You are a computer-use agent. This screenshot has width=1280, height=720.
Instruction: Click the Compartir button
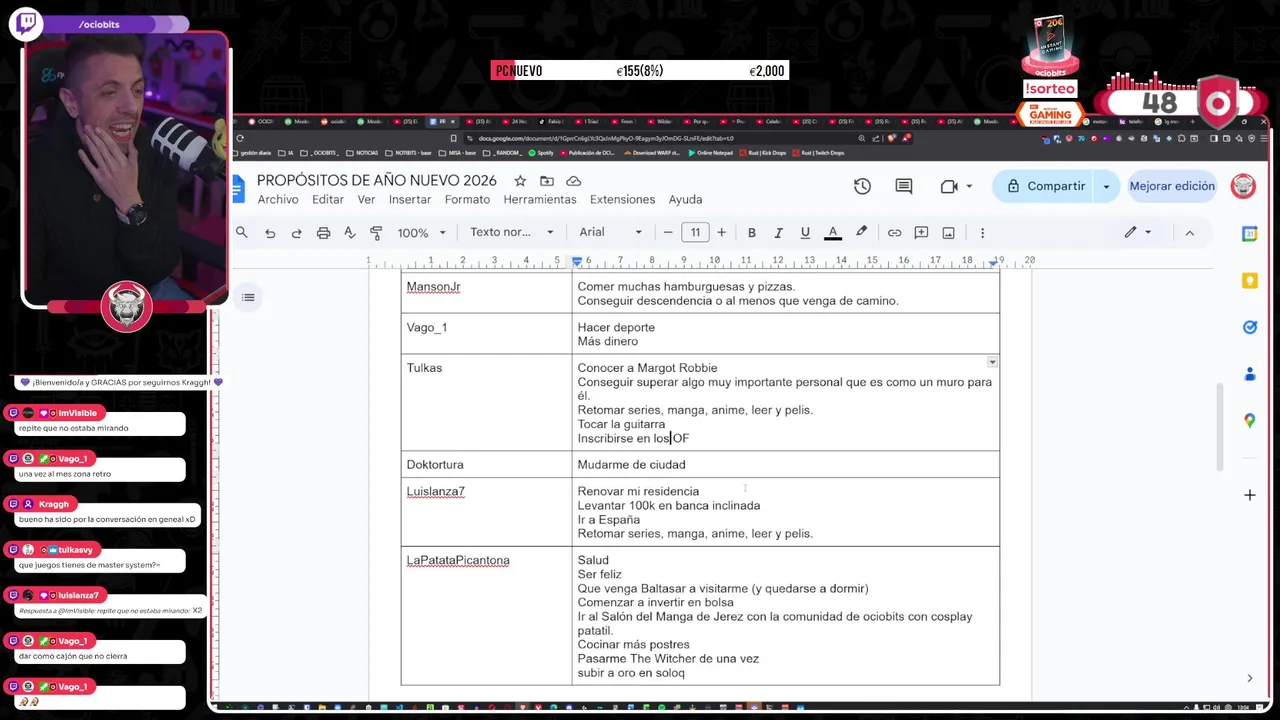[x=1046, y=186]
